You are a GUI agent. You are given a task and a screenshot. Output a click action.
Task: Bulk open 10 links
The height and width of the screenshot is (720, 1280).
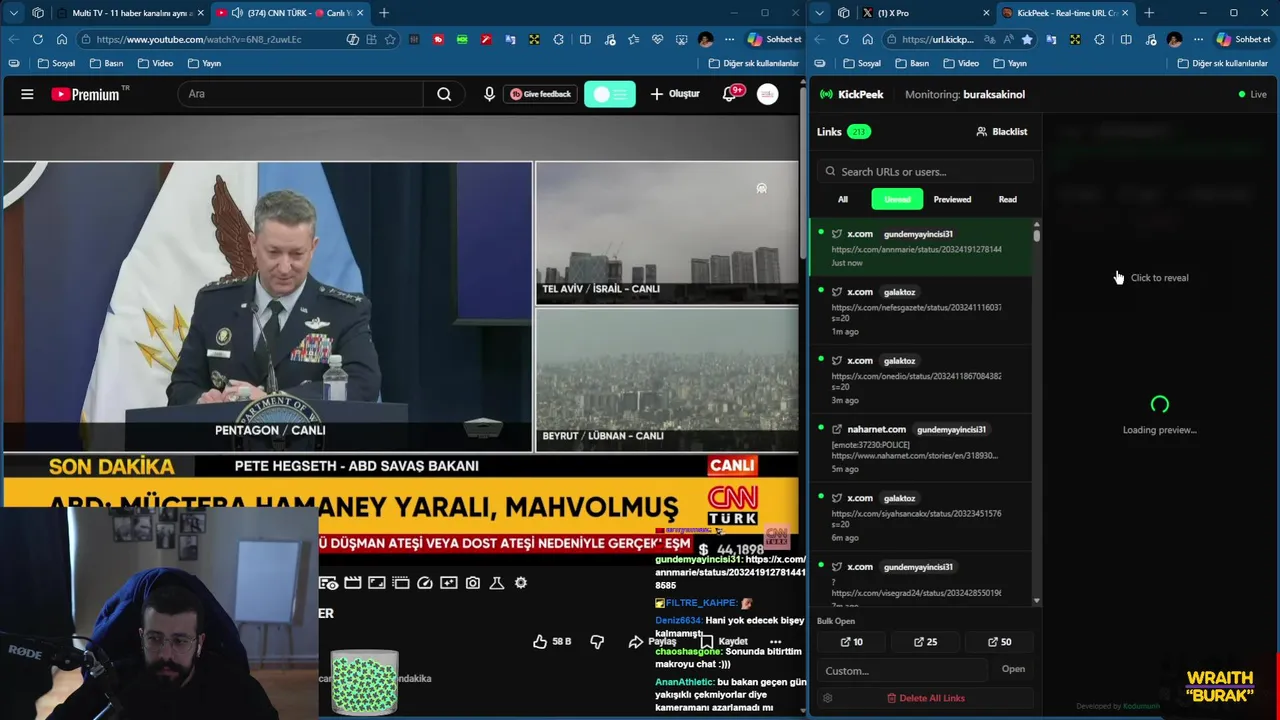[x=851, y=642]
